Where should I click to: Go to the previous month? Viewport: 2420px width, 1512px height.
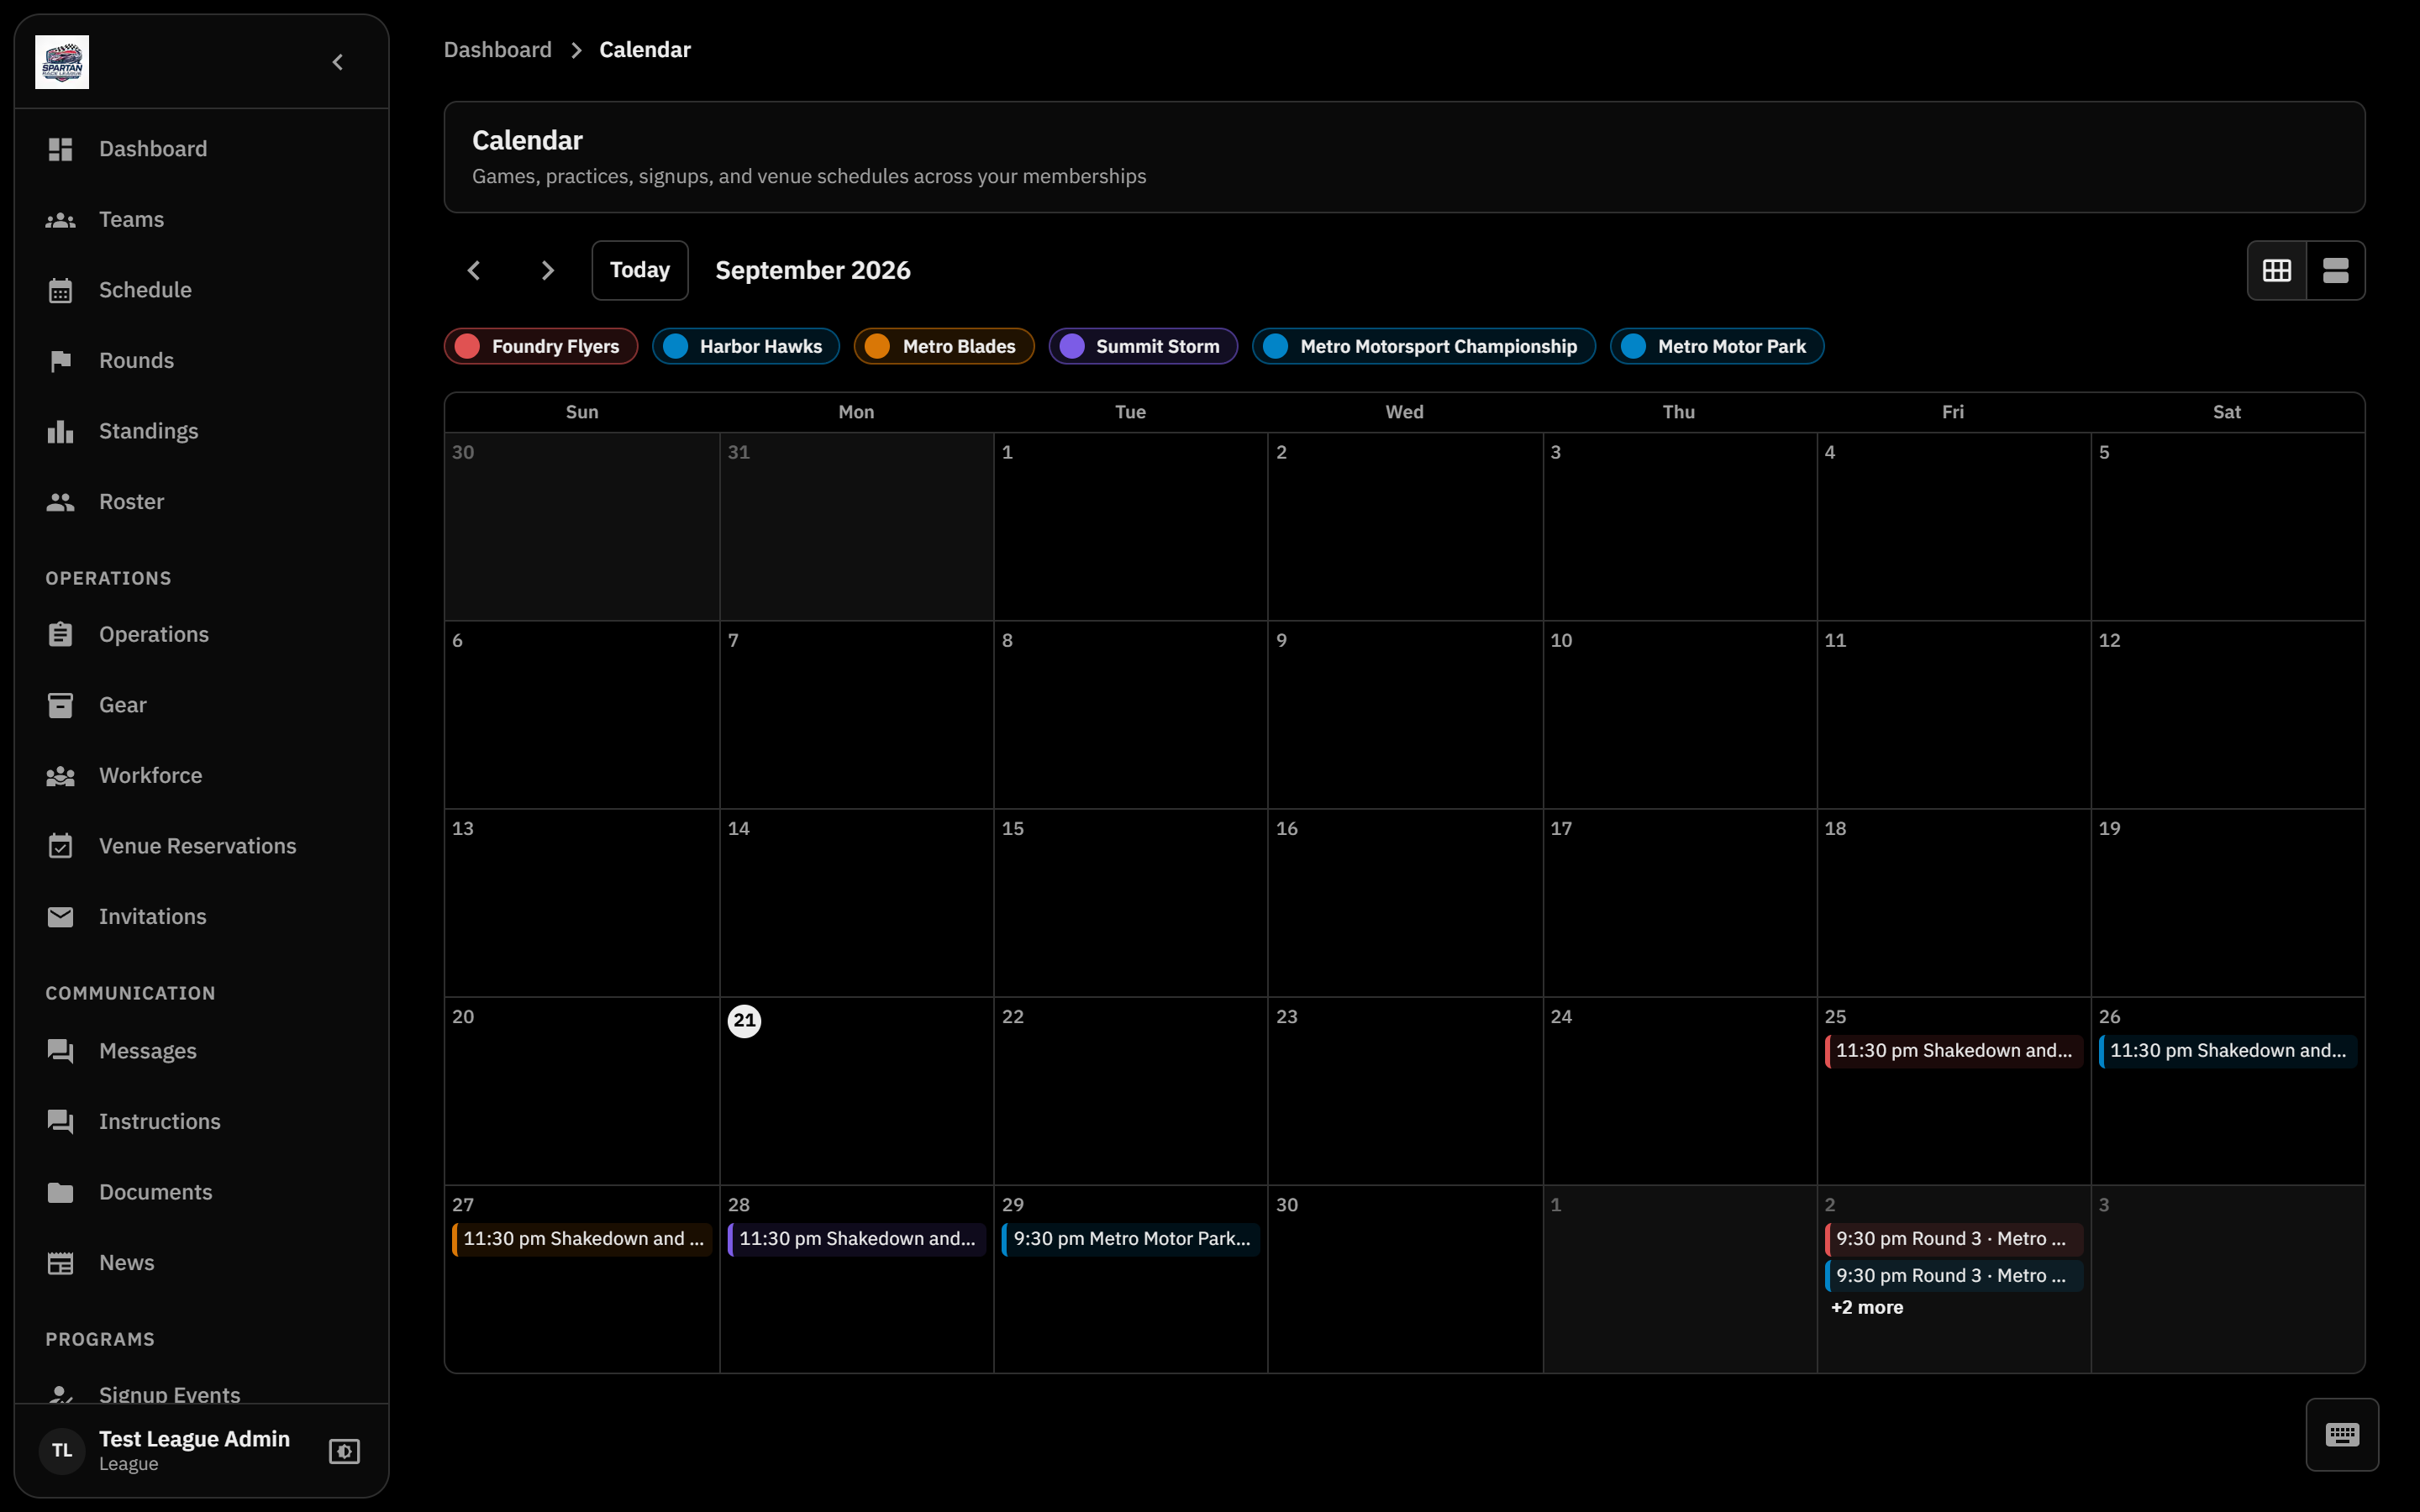point(474,270)
